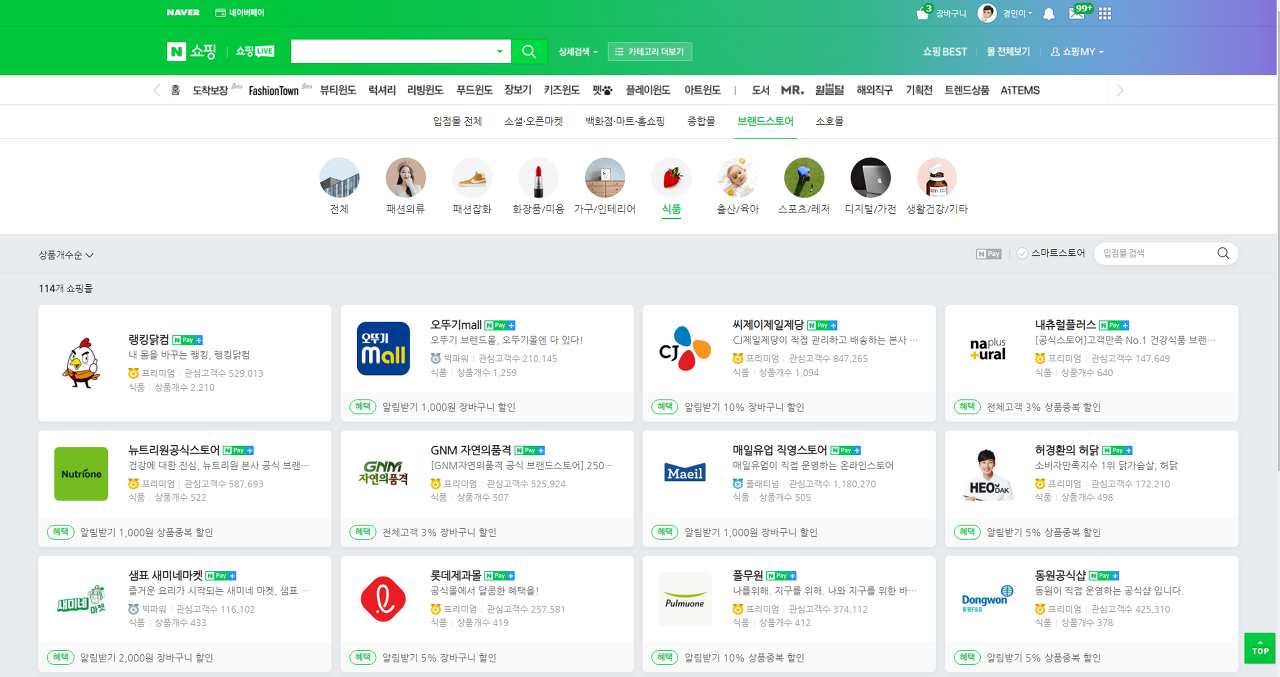Open 트렌드상품 in navigation bar
Viewport: 1280px width, 677px height.
[x=967, y=90]
